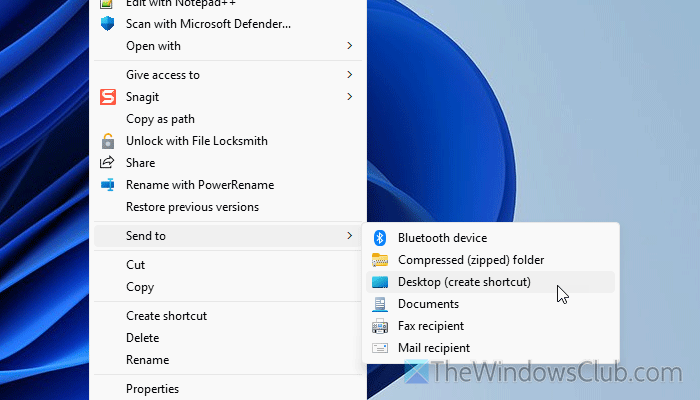The image size is (700, 400).
Task: Choose Copy as path
Action: pyautogui.click(x=160, y=119)
